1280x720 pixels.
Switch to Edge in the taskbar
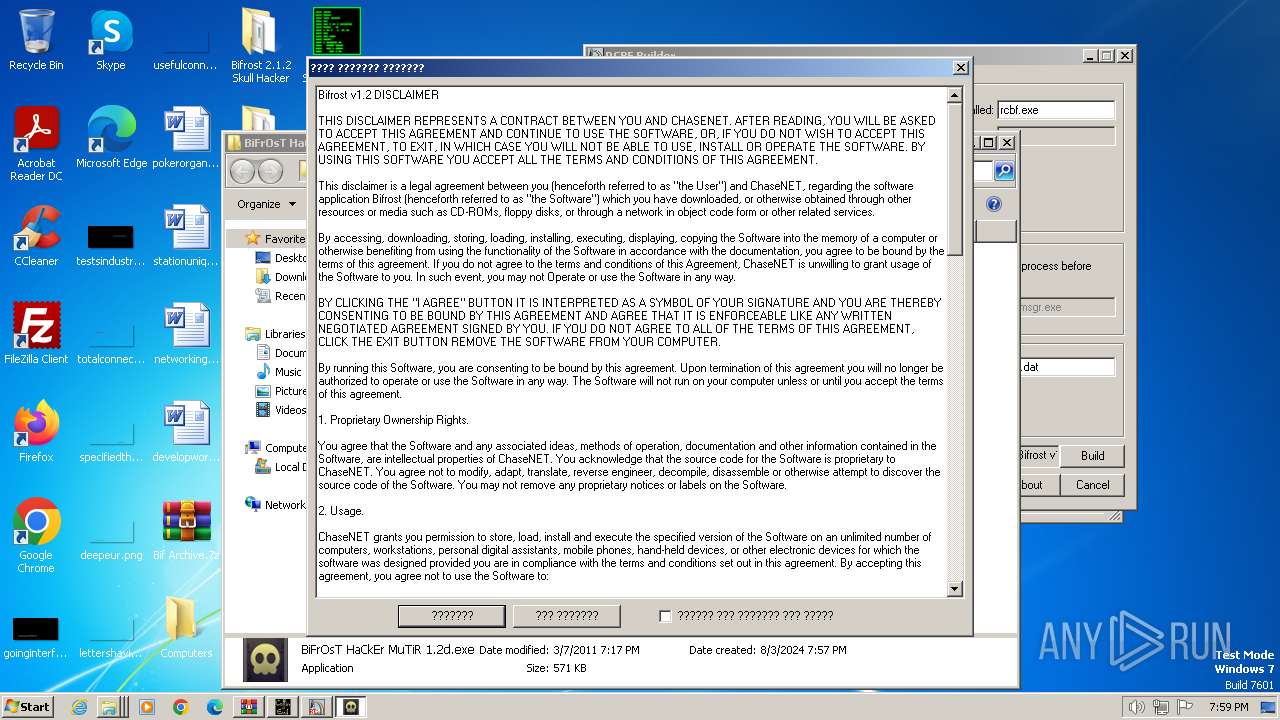(x=214, y=707)
